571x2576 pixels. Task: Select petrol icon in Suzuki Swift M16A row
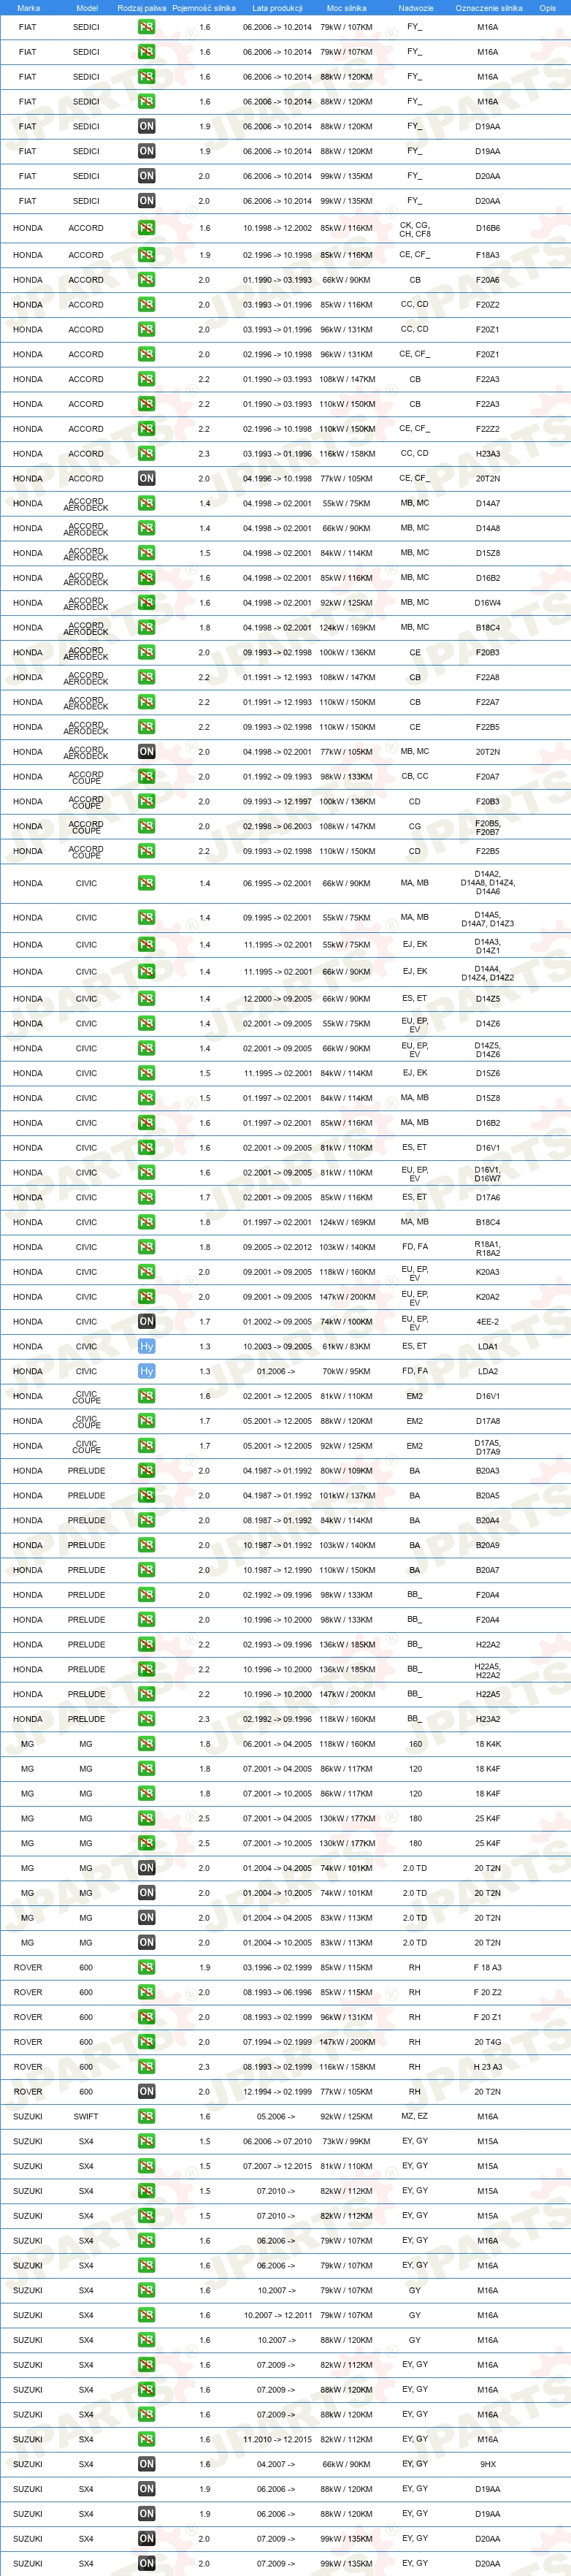click(146, 2117)
